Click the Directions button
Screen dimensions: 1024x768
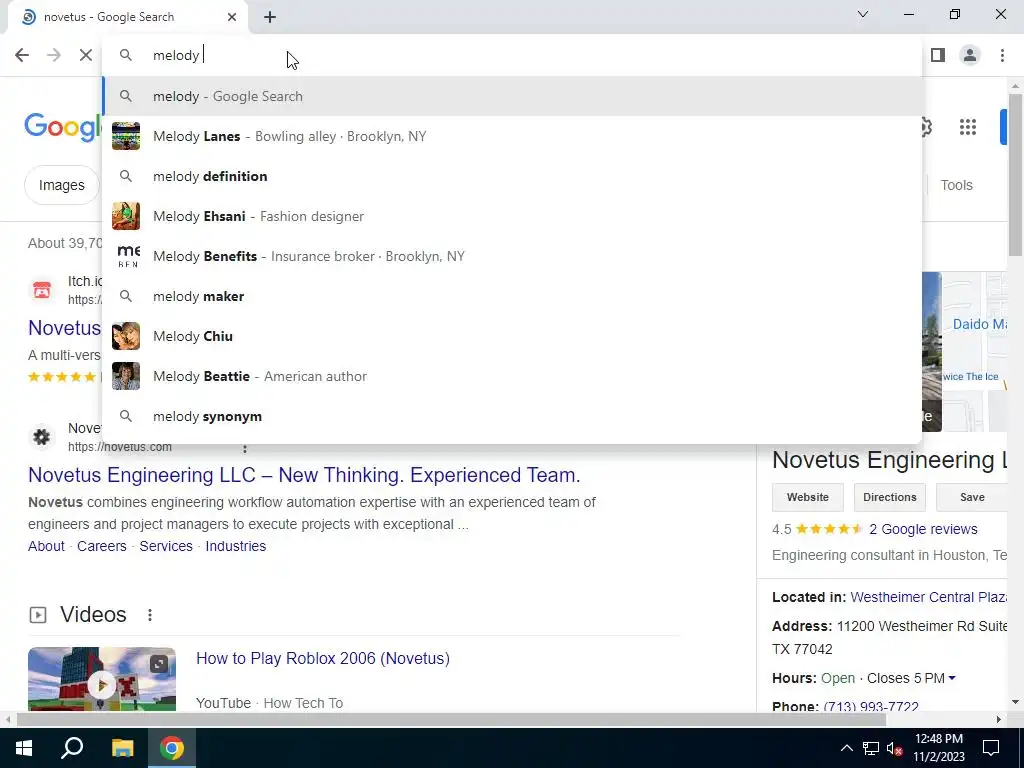889,497
